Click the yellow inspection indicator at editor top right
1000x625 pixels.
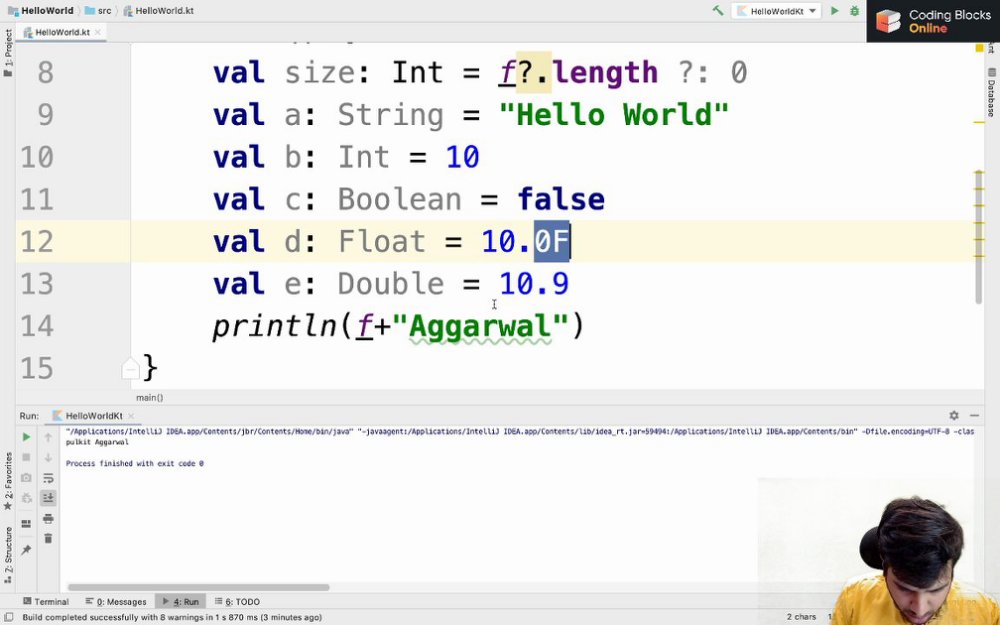(x=979, y=48)
